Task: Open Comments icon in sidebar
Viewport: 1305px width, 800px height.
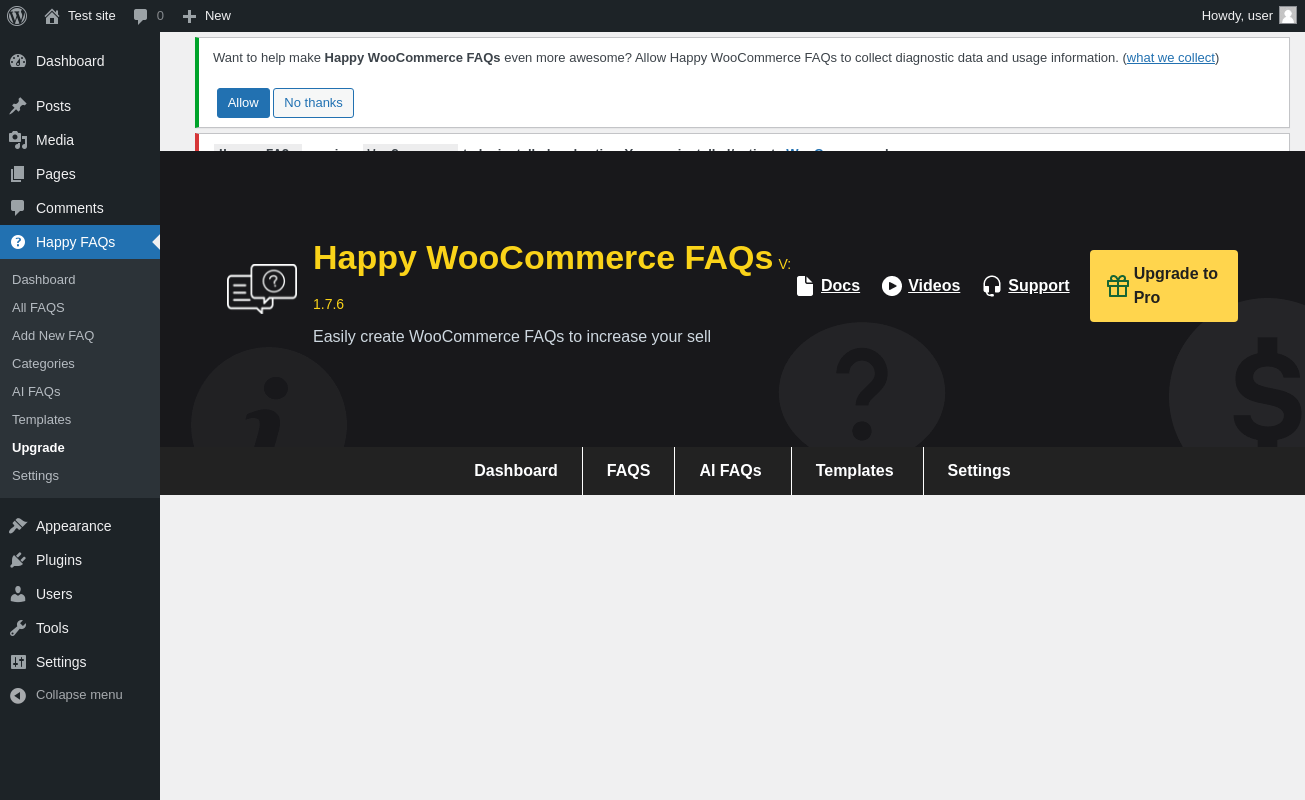Action: (18, 208)
